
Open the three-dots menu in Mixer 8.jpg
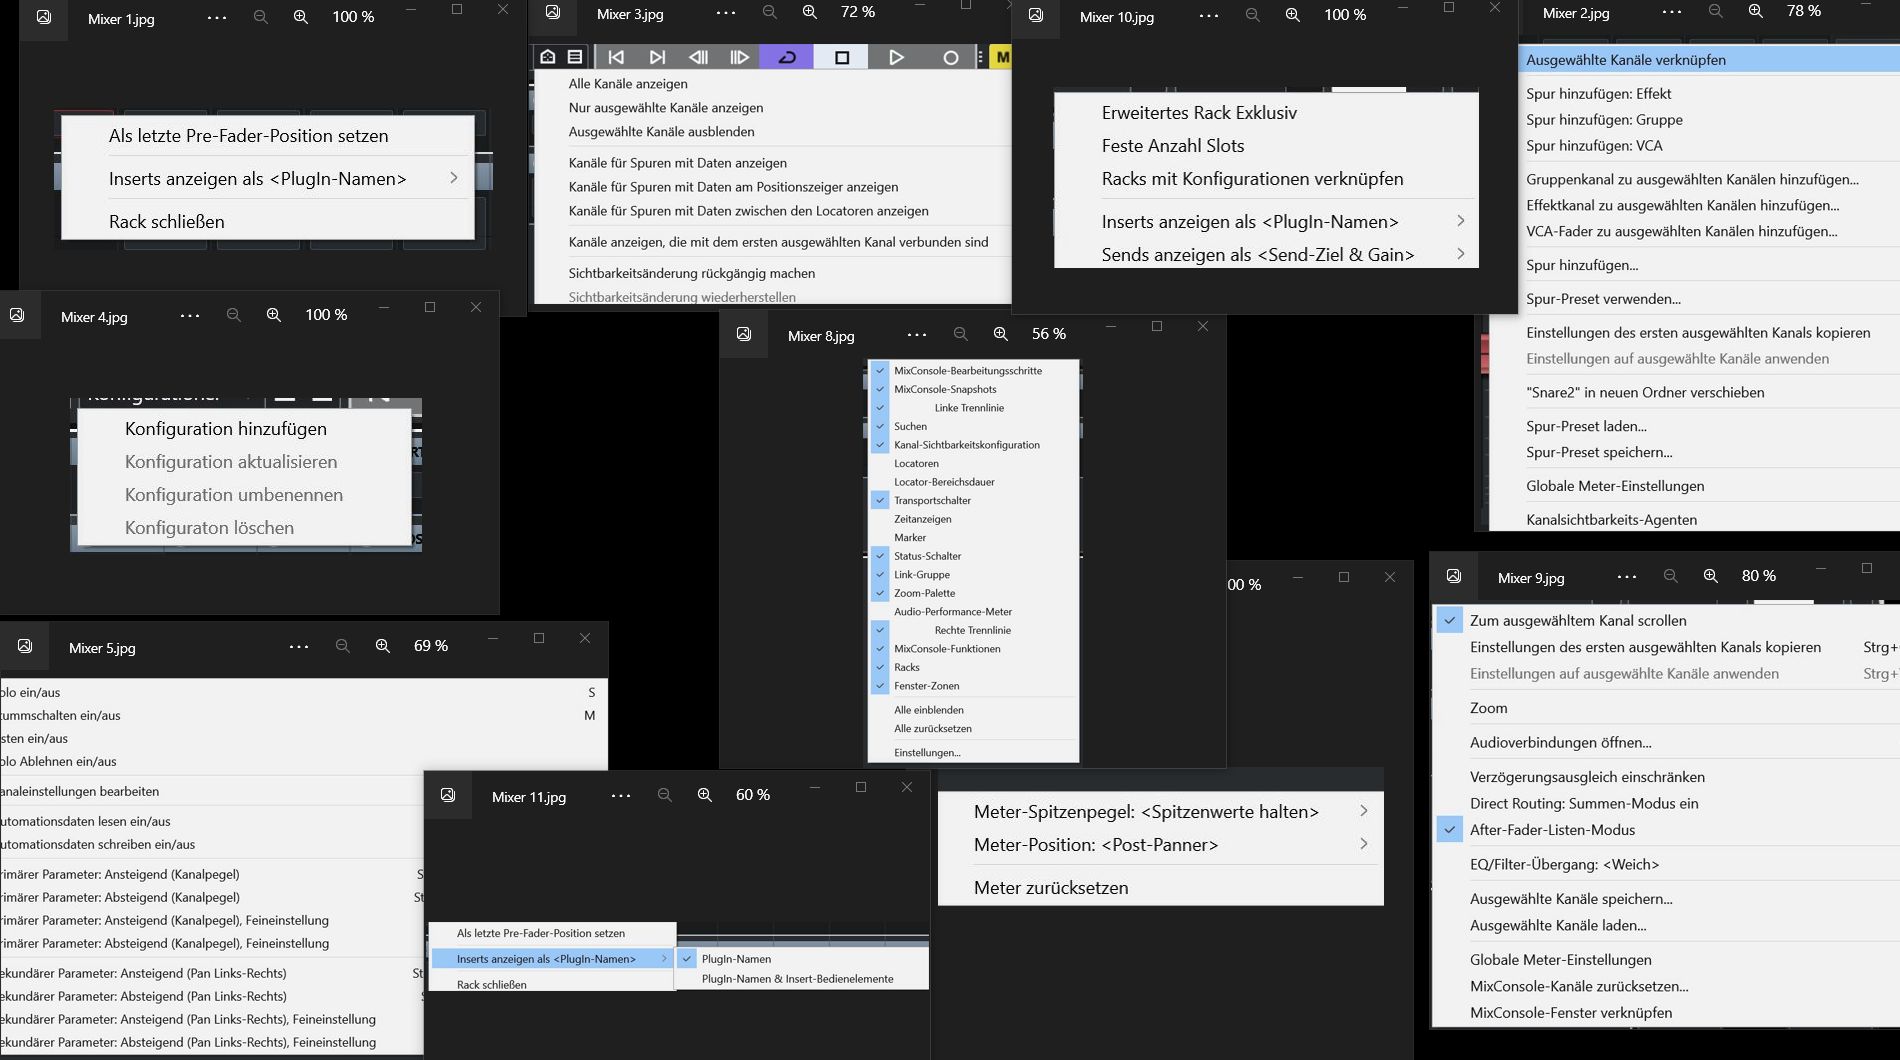(916, 335)
